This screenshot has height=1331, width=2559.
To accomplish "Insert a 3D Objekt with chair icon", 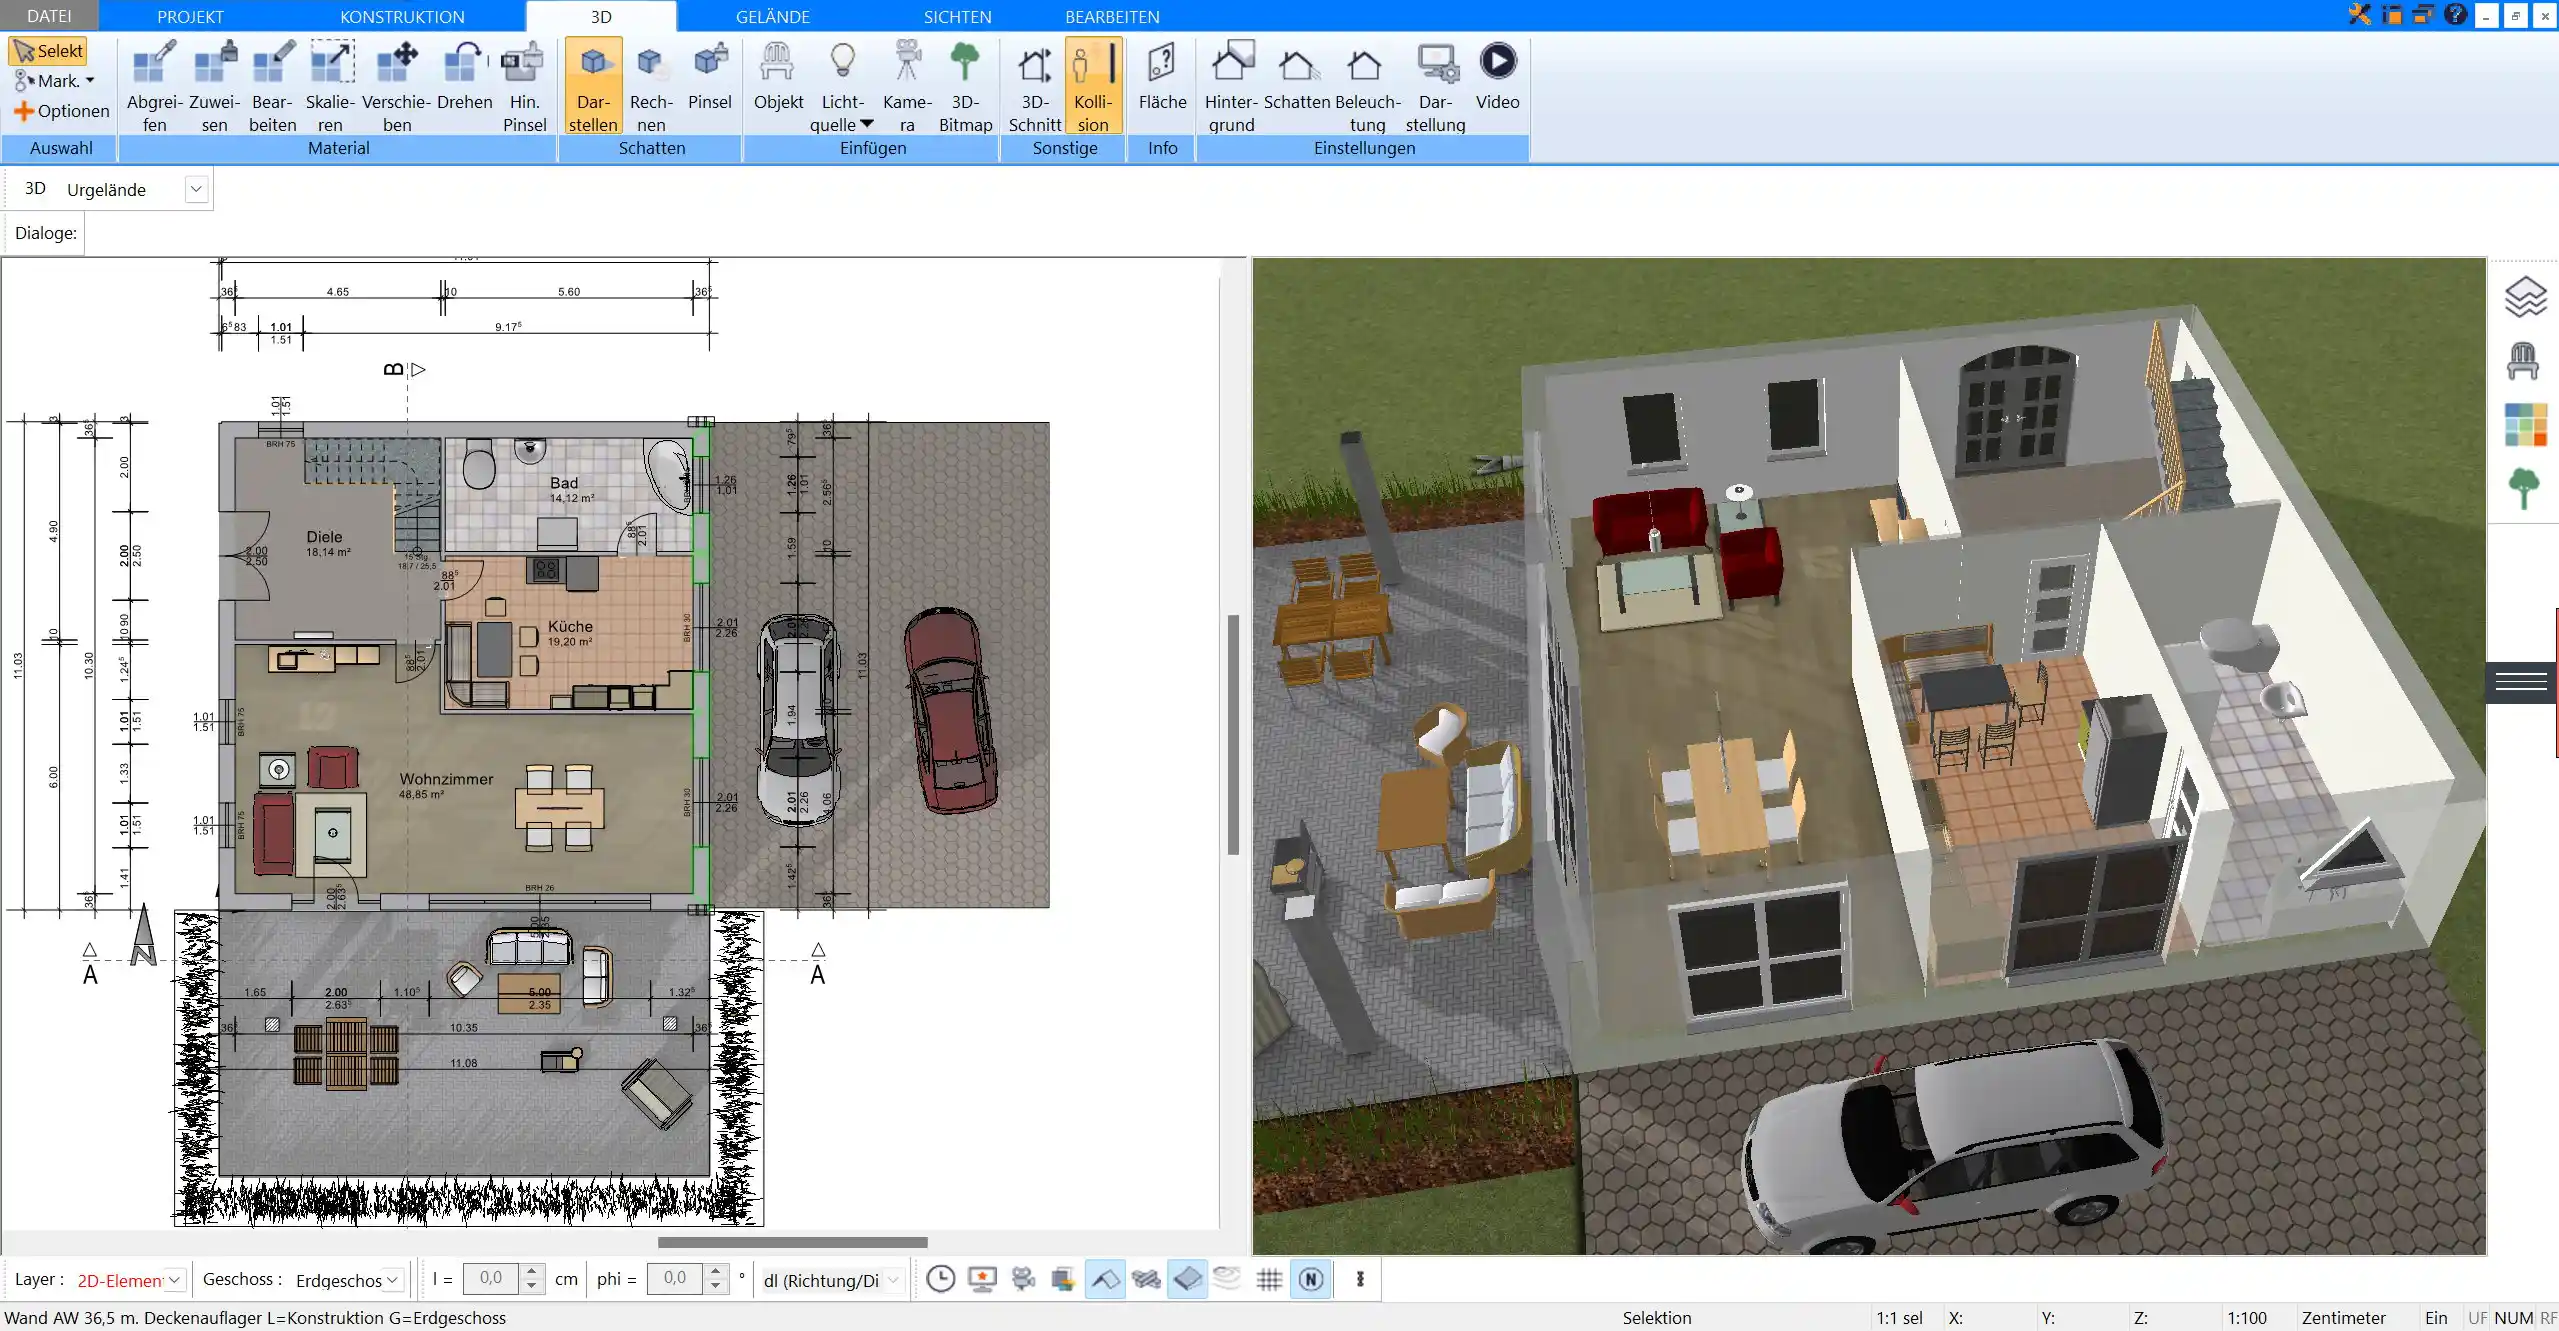I will coord(778,76).
